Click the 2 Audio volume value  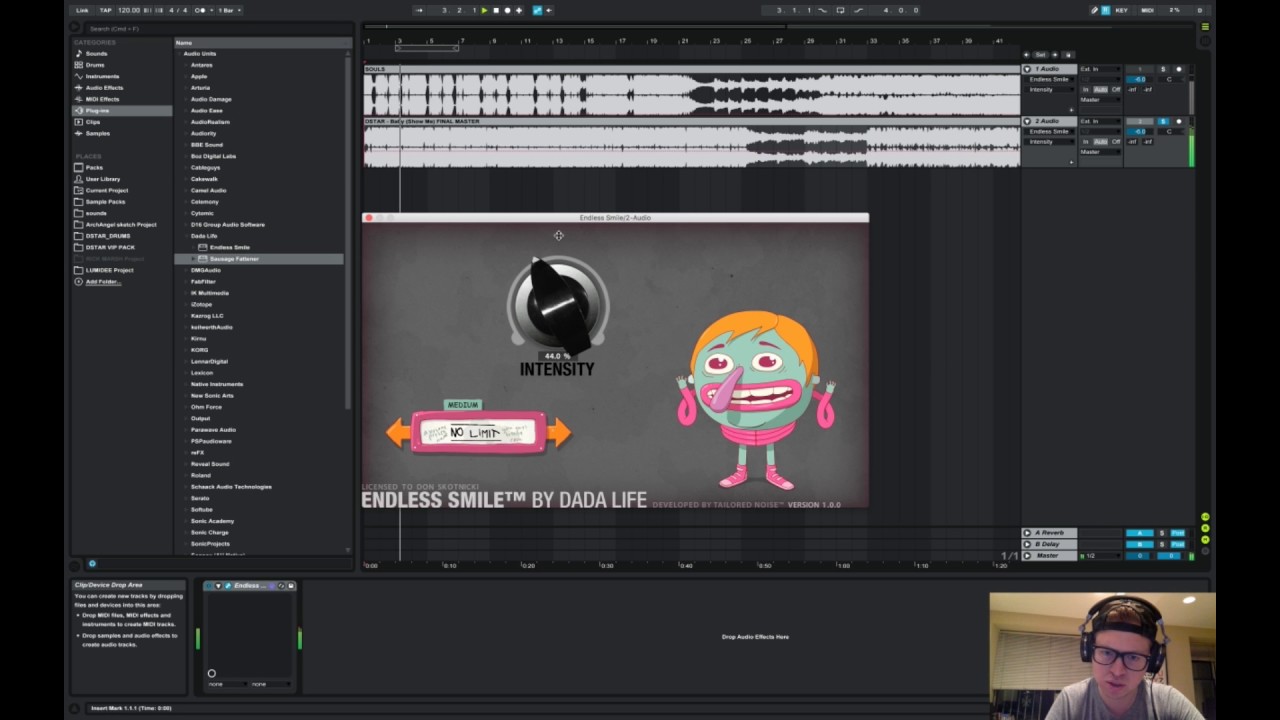click(1140, 131)
